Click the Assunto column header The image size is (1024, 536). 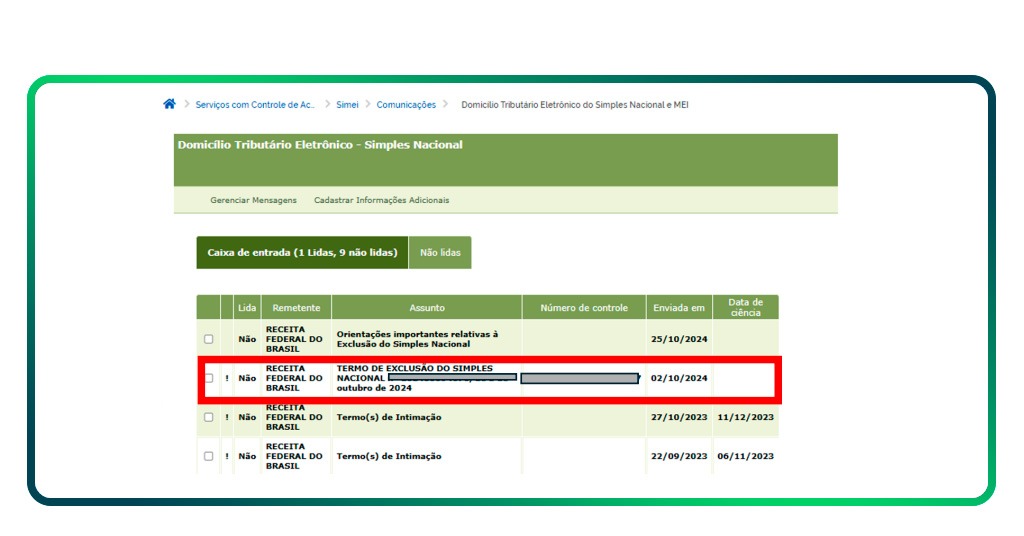coord(427,308)
